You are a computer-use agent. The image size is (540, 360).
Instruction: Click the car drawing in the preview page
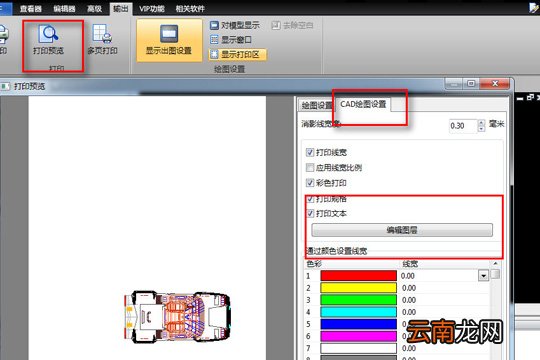[177, 316]
